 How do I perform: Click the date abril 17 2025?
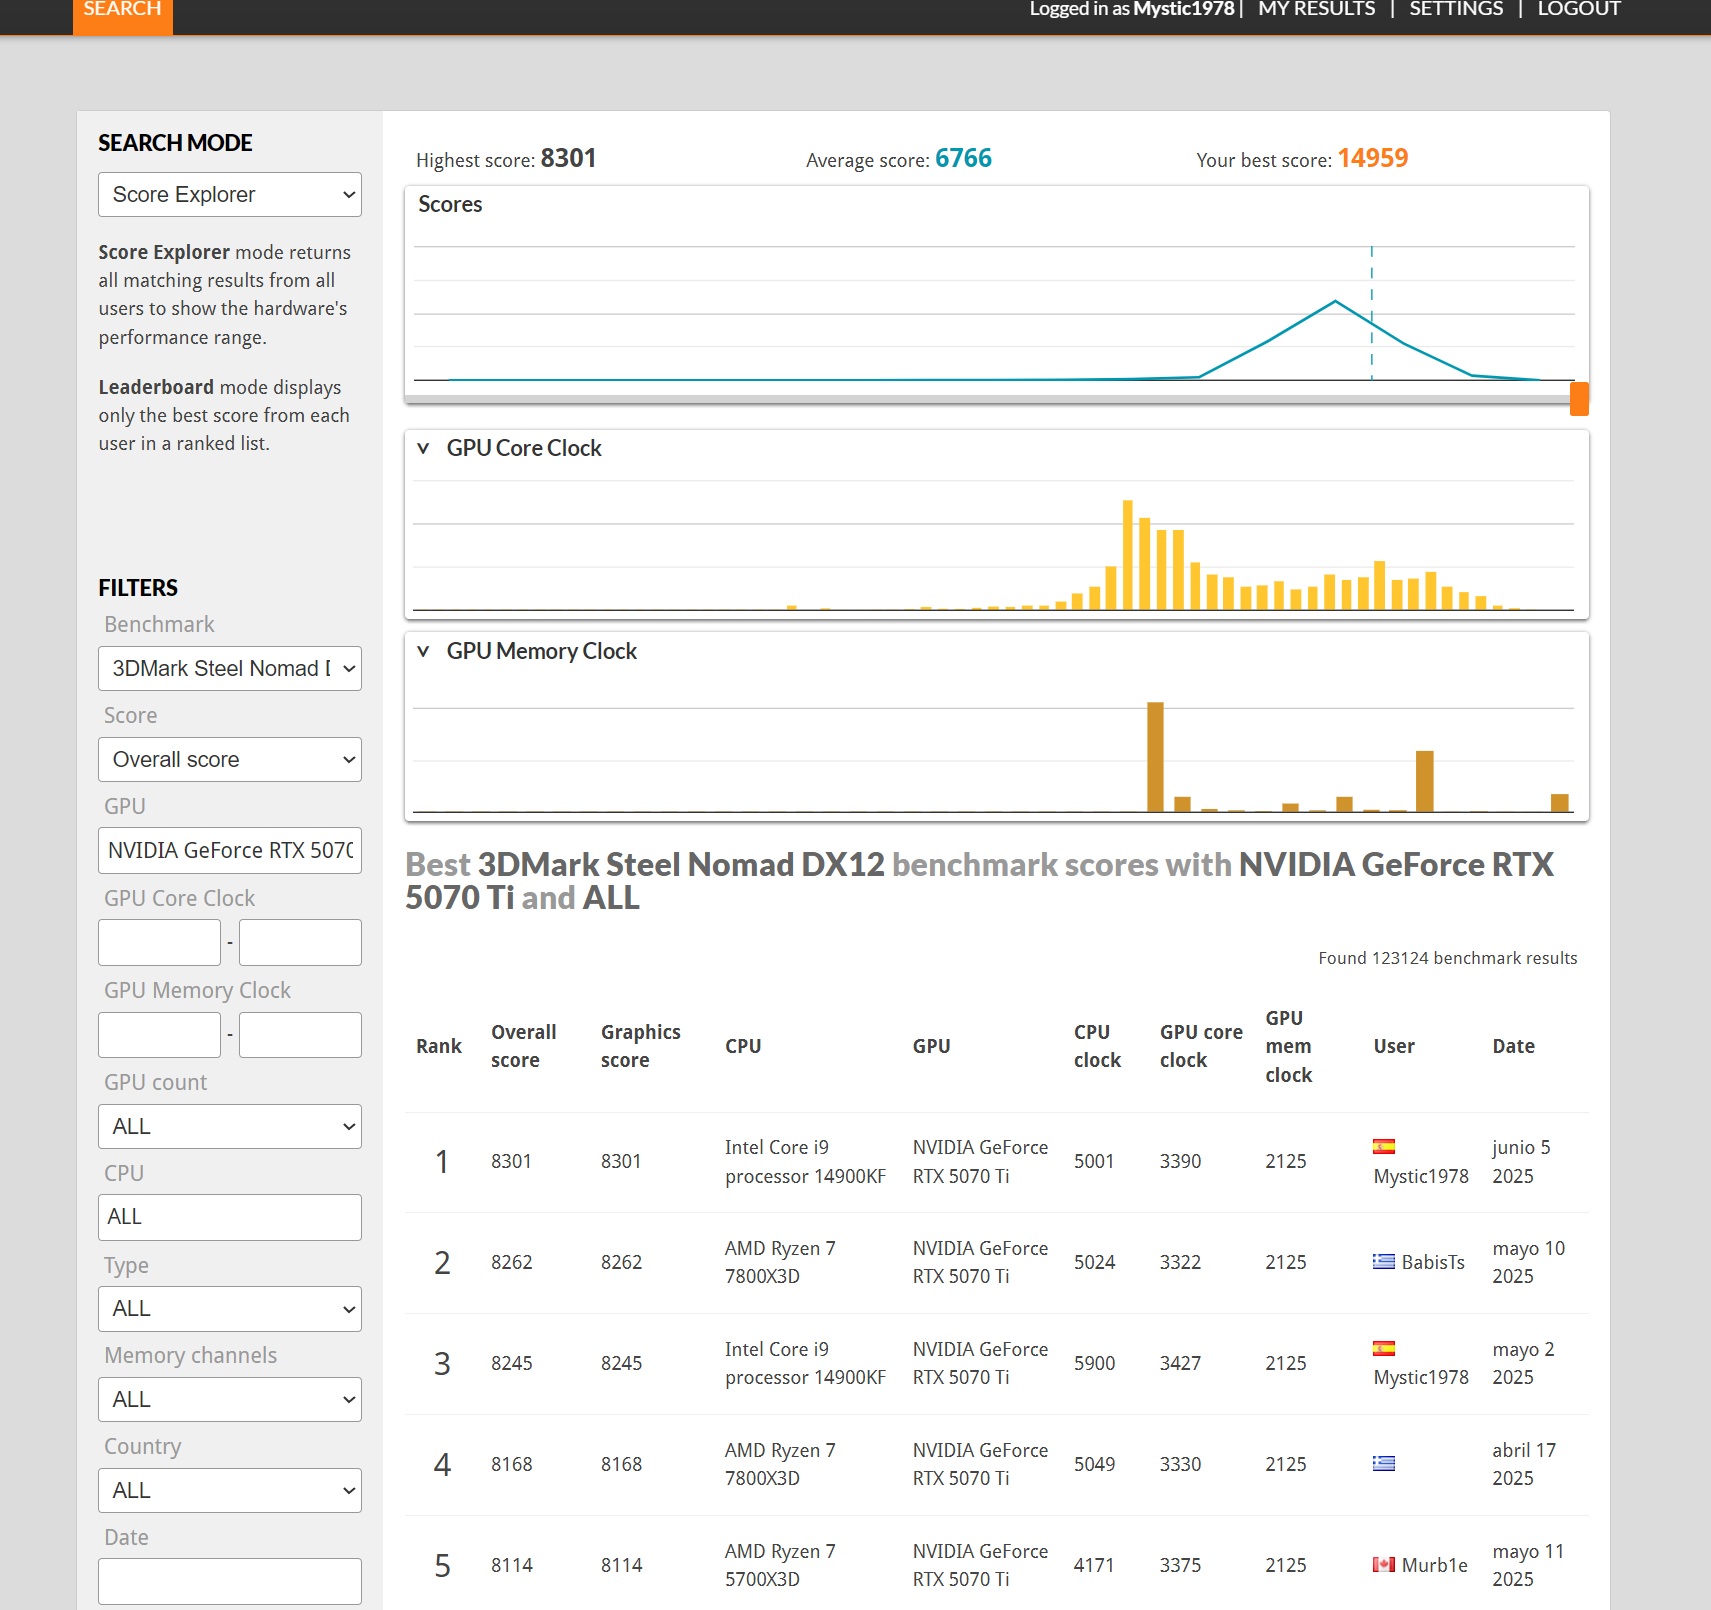[1524, 1464]
